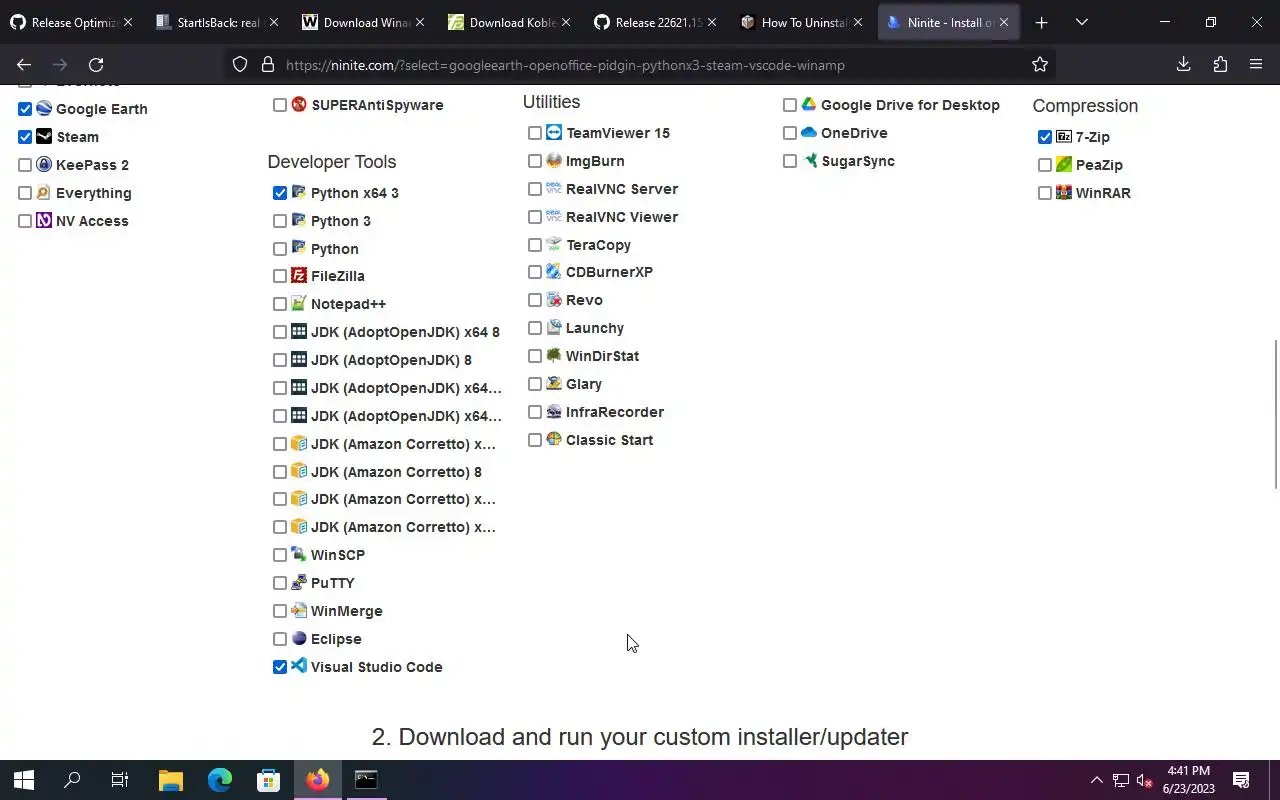1280x800 pixels.
Task: Tick the JDK (Amazon Corretto) 8 checkbox
Action: click(280, 472)
